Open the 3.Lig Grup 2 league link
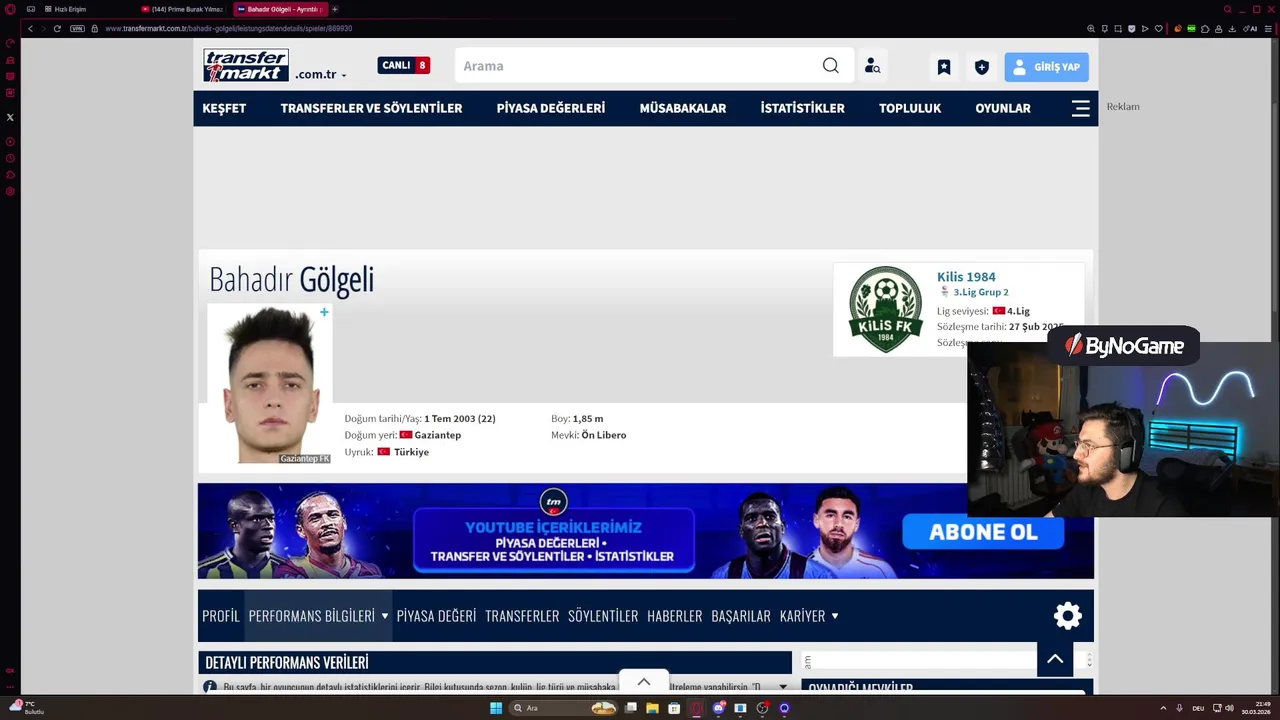1280x720 pixels. click(981, 292)
